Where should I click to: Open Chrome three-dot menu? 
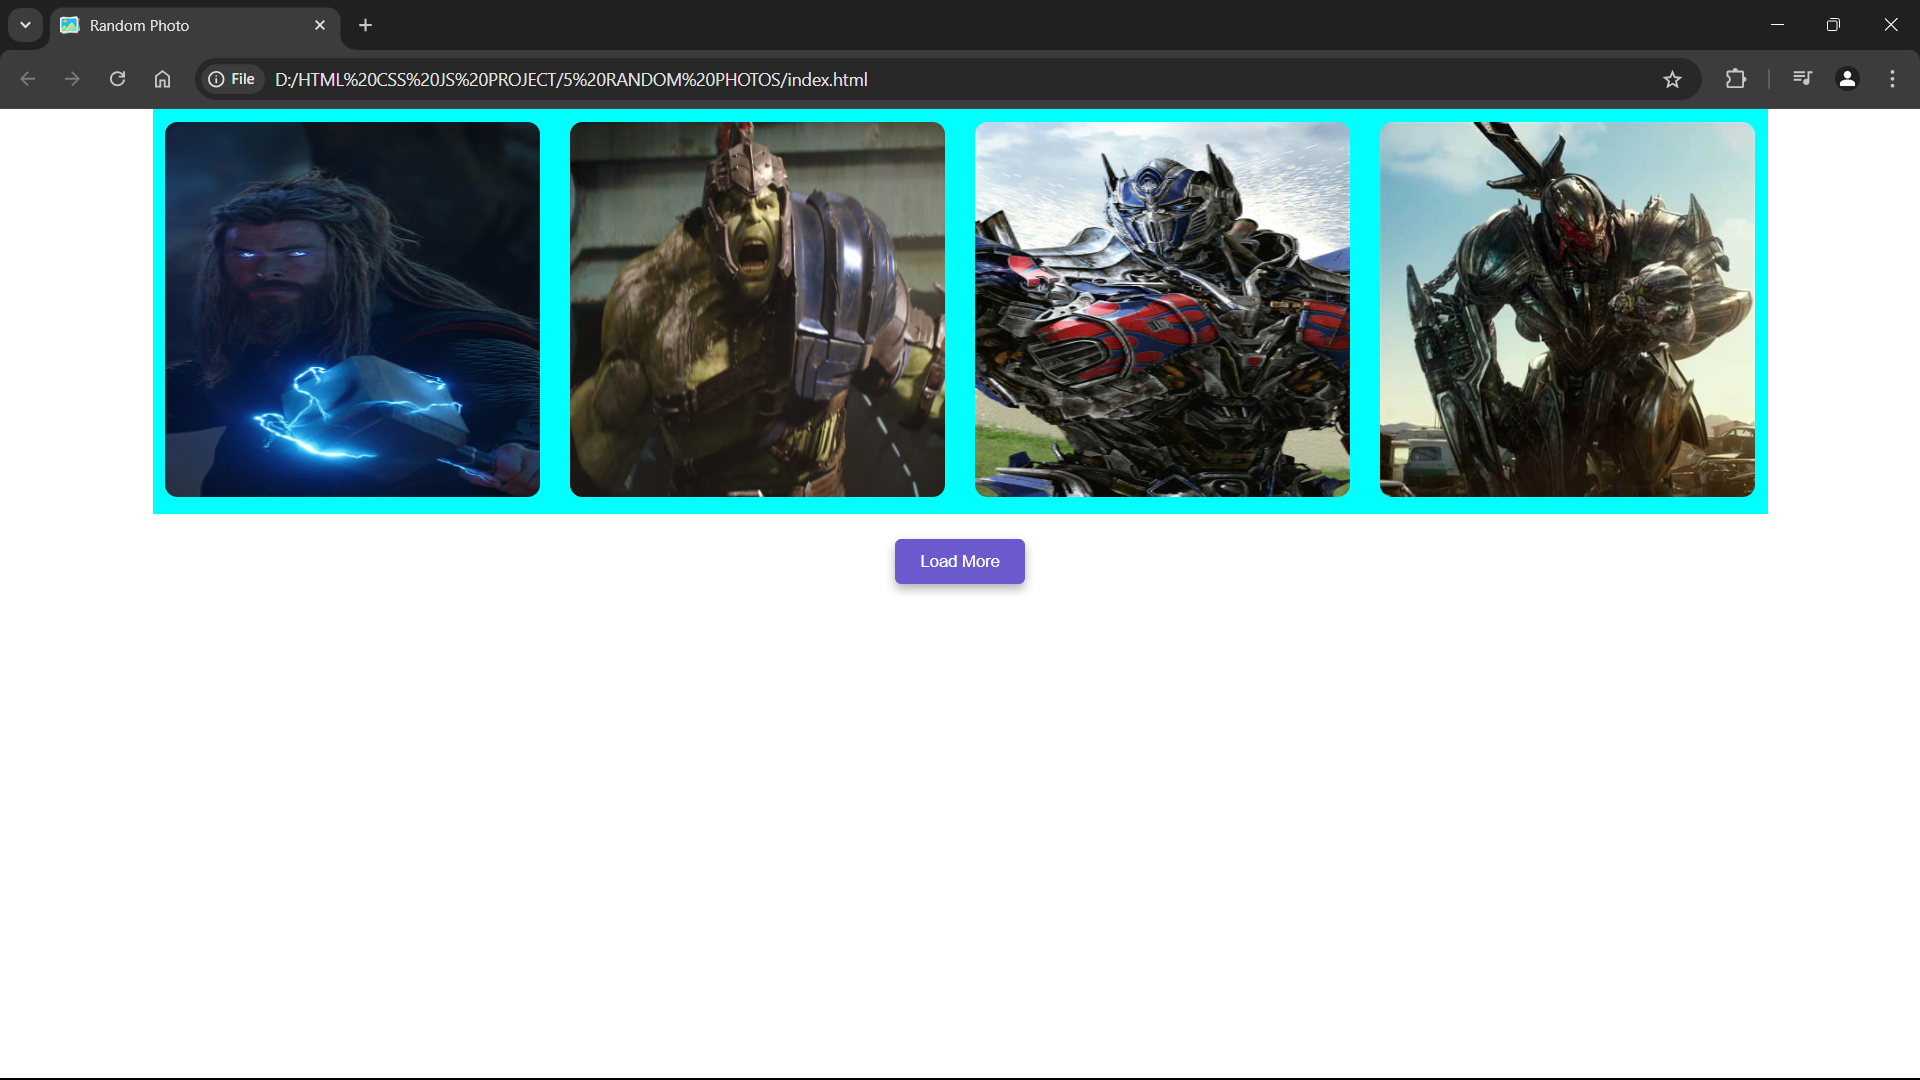pos(1892,79)
